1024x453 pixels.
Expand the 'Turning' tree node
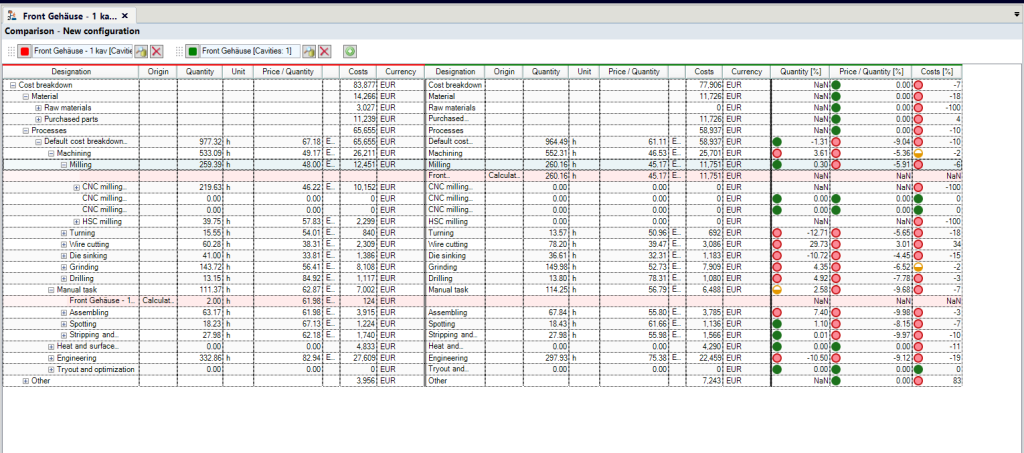click(64, 233)
